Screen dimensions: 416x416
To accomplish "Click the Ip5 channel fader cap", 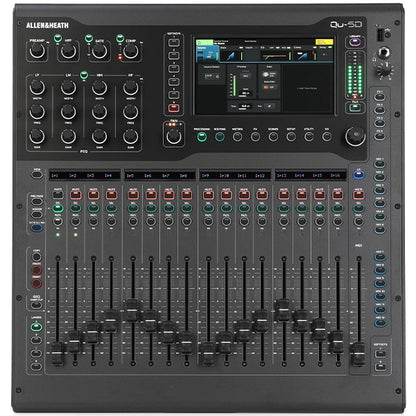I will coord(133,310).
